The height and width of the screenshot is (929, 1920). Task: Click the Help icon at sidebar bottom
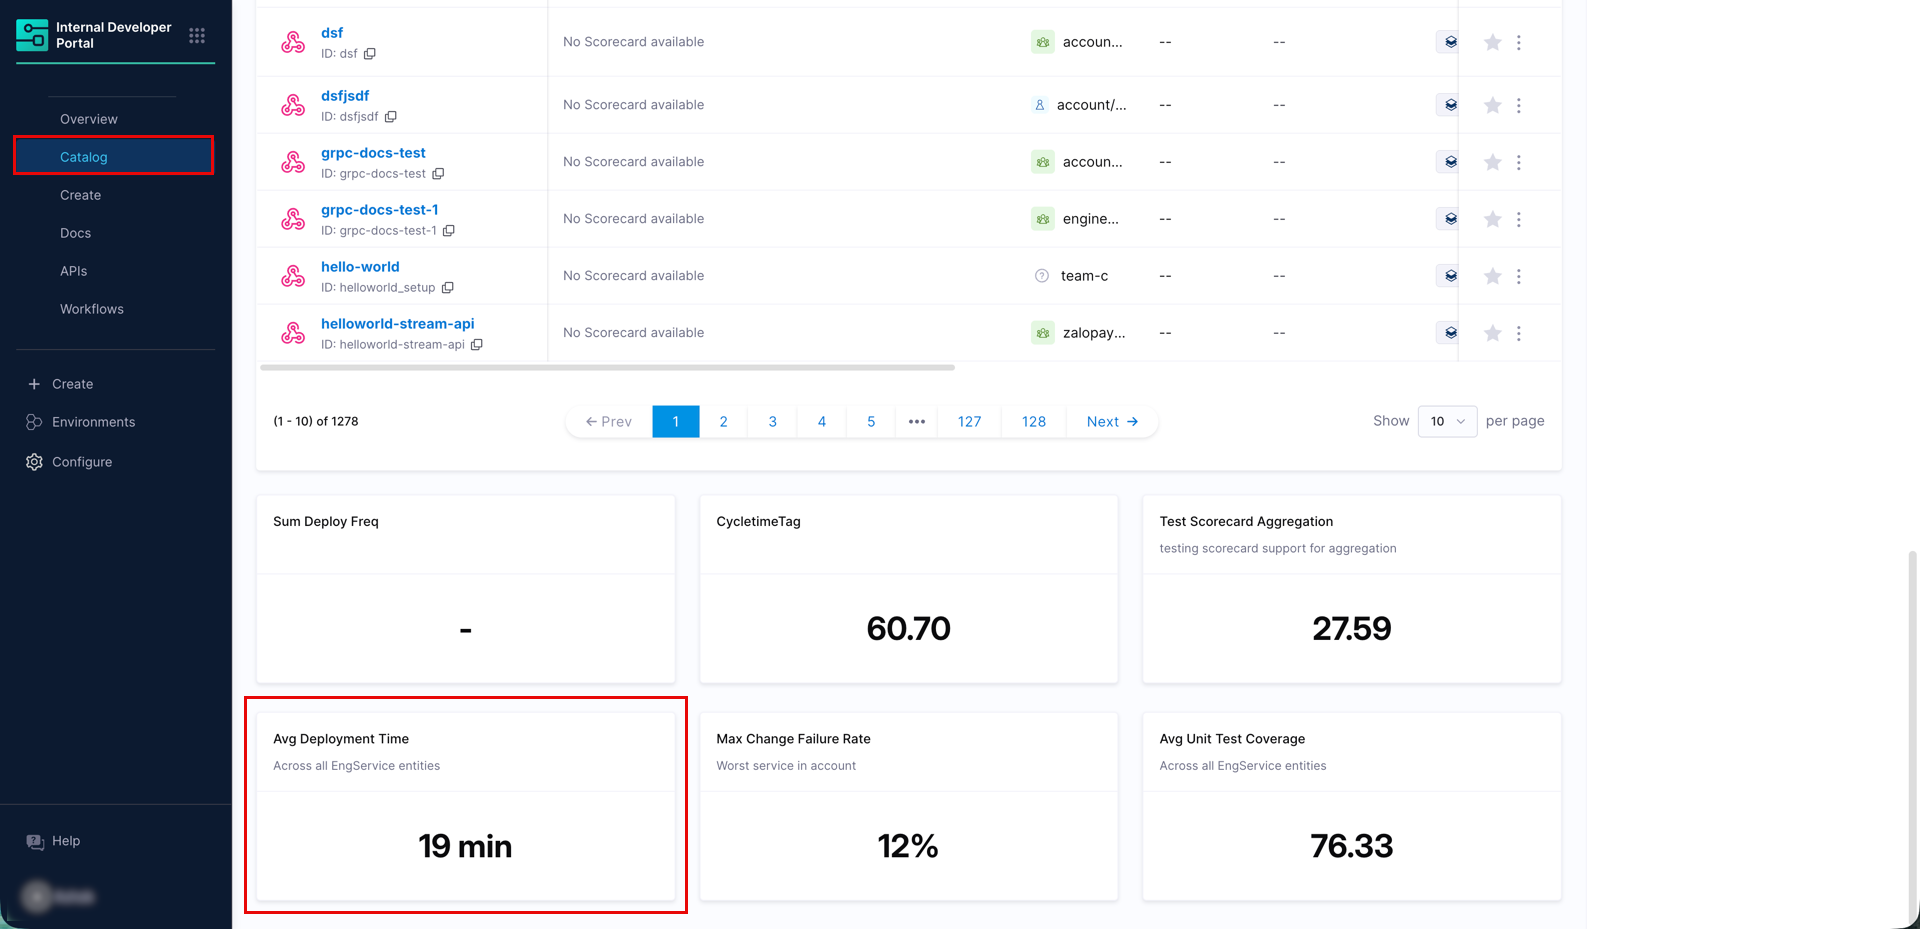coord(36,841)
